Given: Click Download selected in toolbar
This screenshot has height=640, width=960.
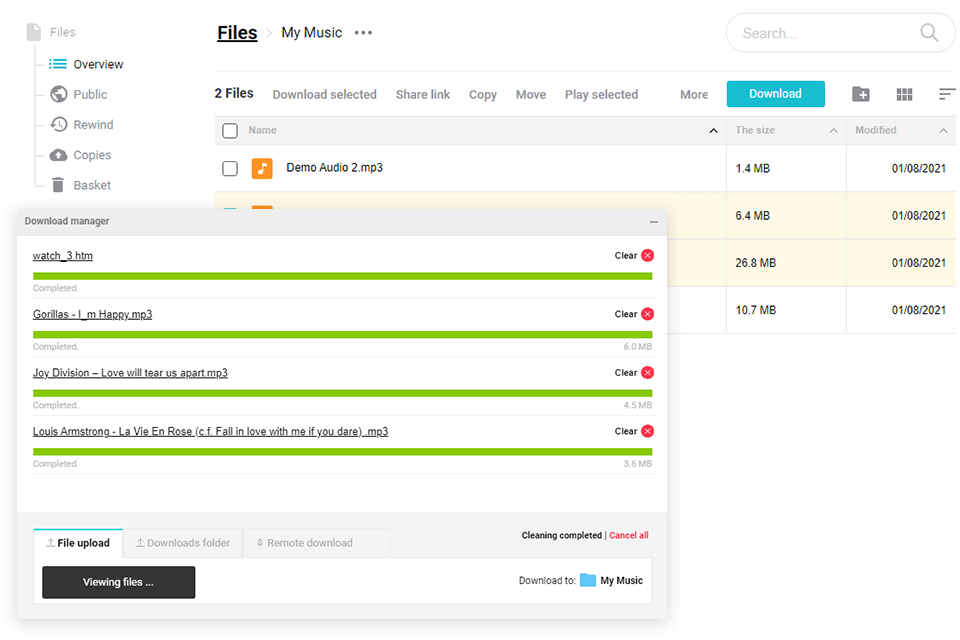Looking at the screenshot, I should [x=324, y=94].
